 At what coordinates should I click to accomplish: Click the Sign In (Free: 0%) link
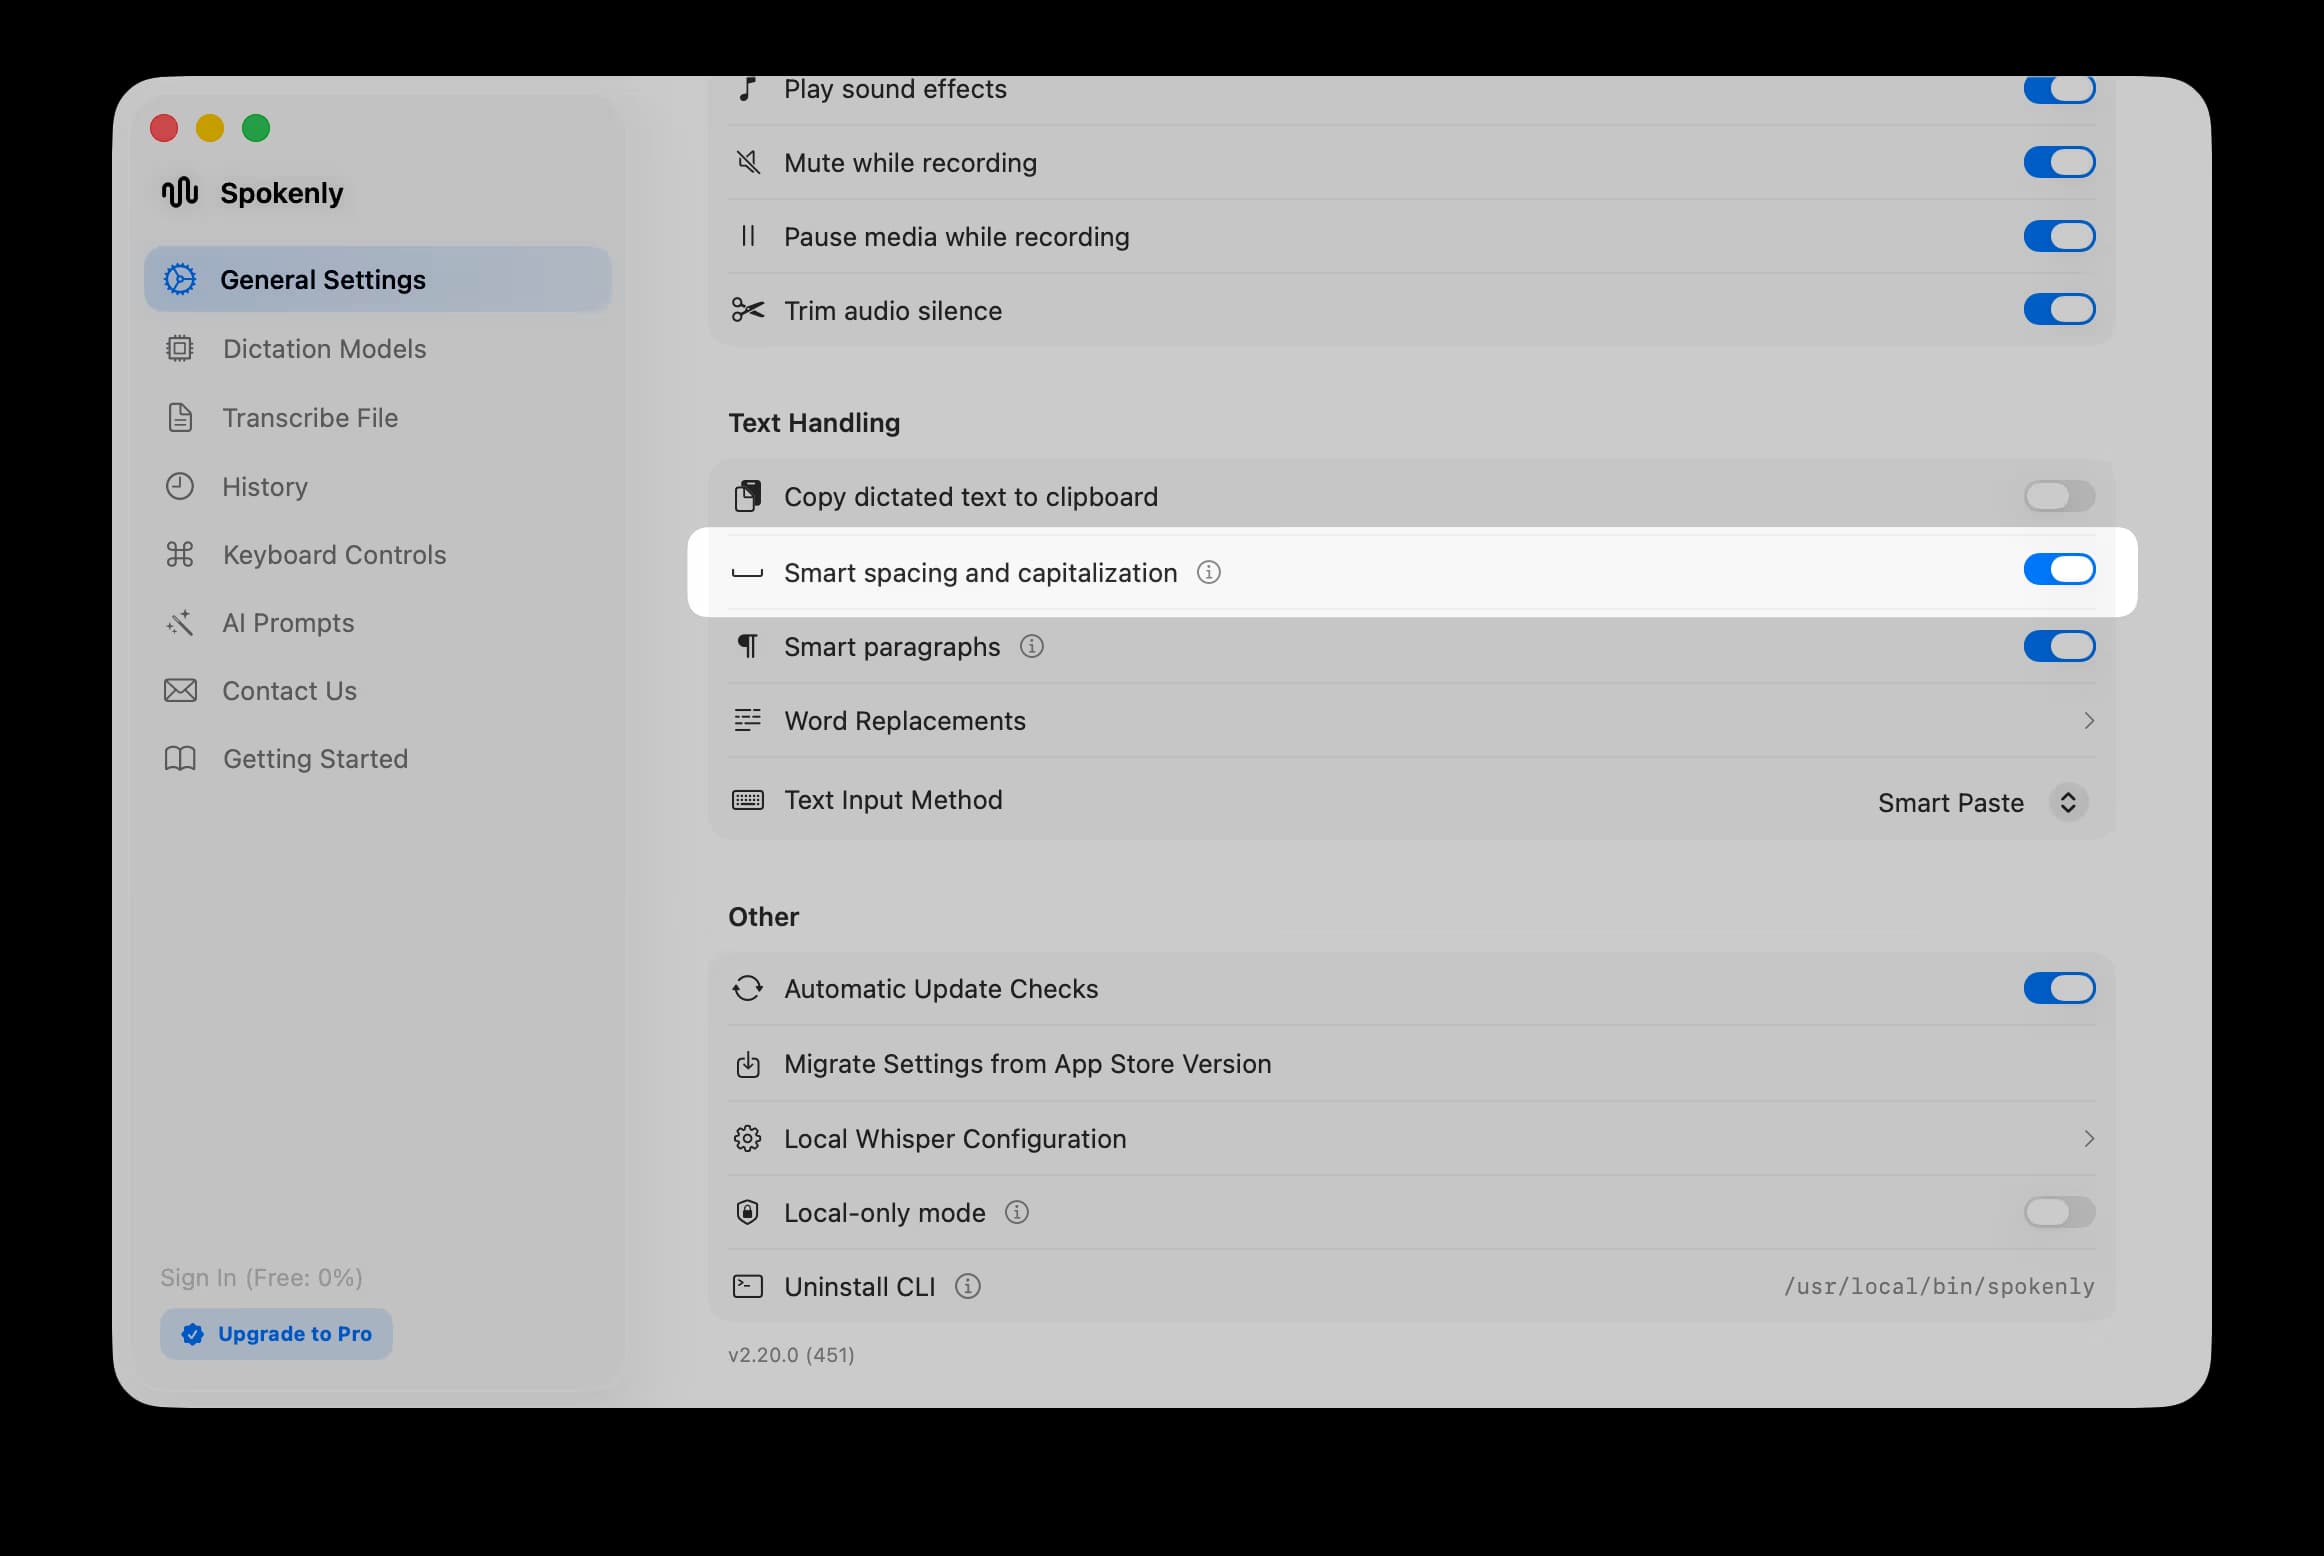pyautogui.click(x=261, y=1277)
